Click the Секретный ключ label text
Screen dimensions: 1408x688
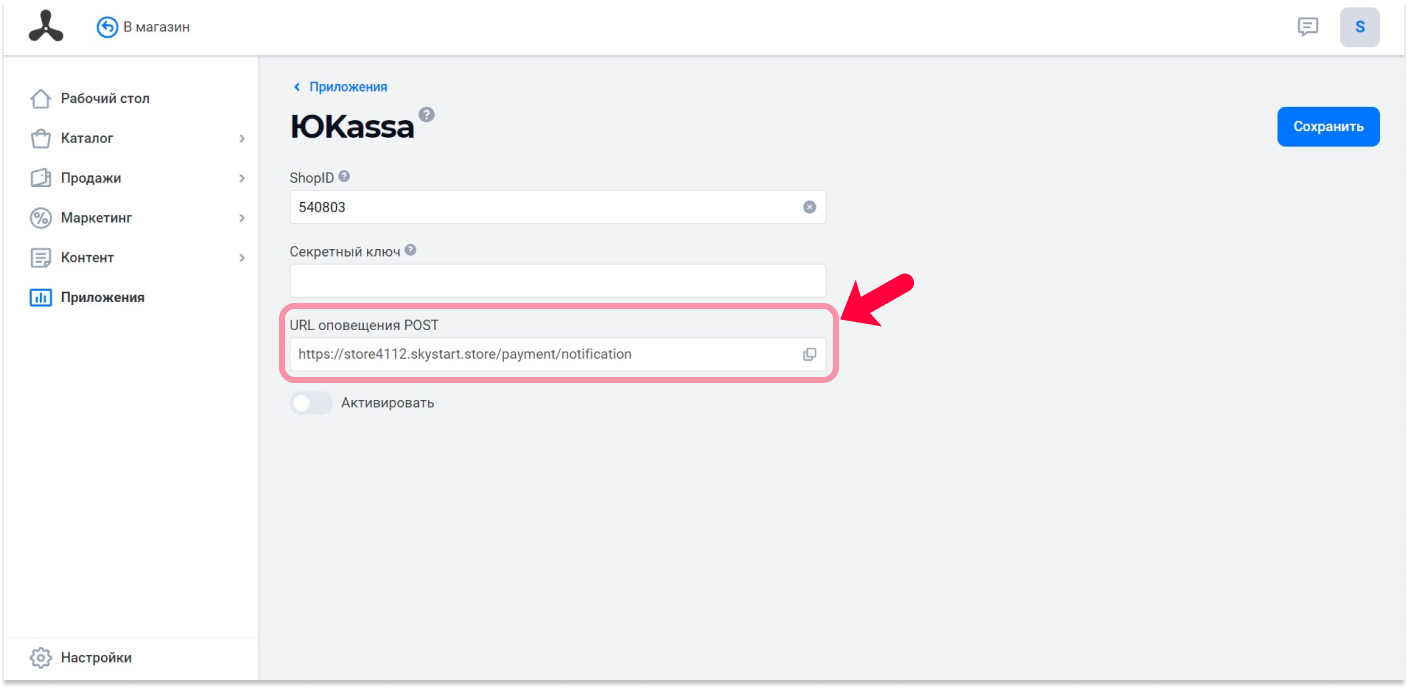(x=345, y=252)
